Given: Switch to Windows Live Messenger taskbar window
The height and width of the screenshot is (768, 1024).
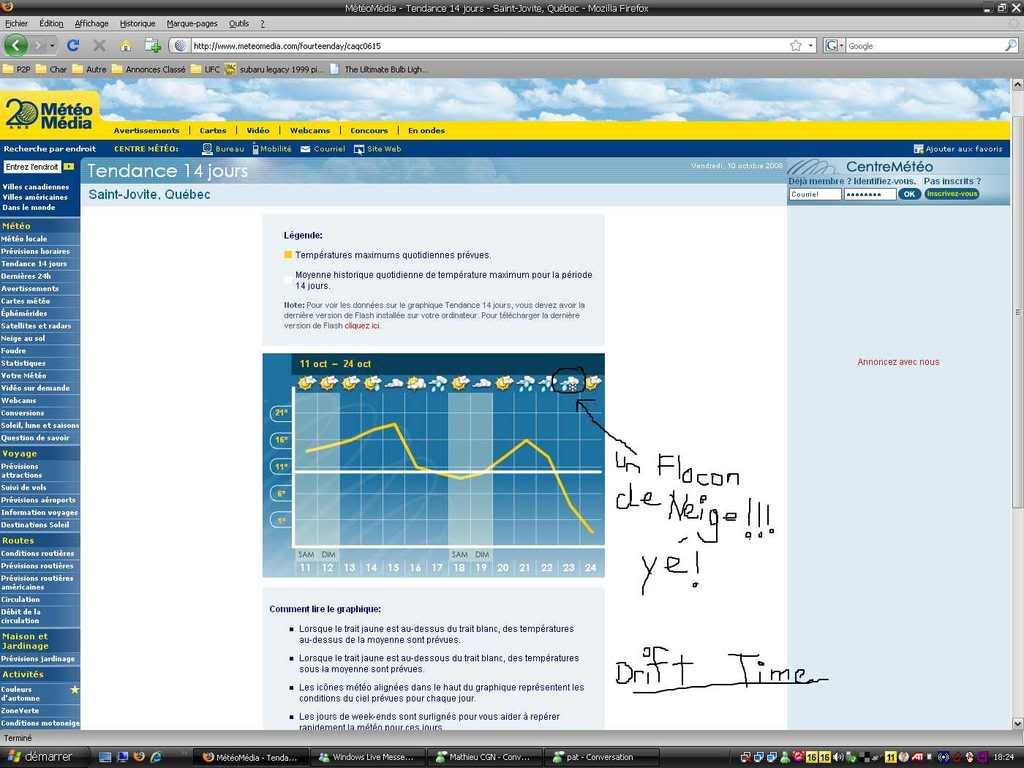Looking at the screenshot, I should (366, 757).
